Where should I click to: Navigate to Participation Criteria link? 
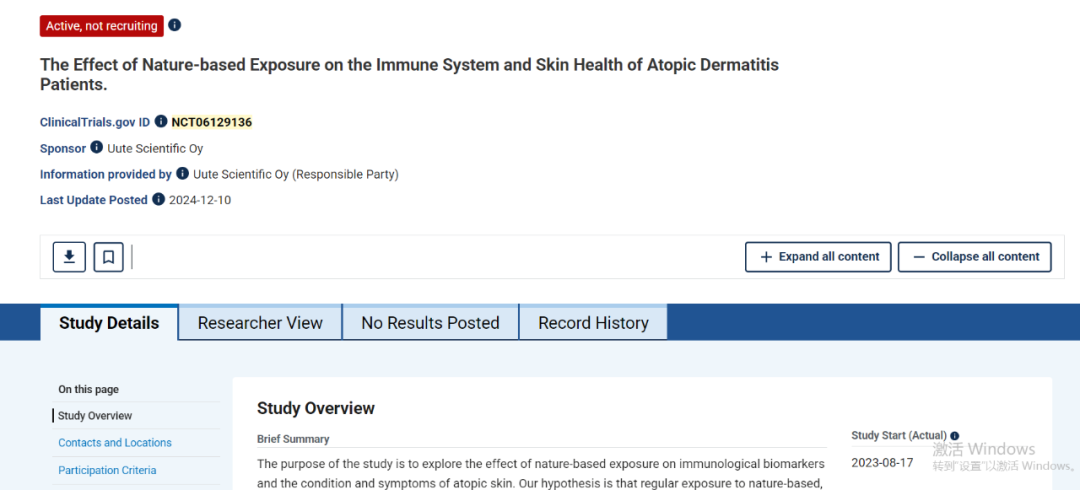click(107, 470)
